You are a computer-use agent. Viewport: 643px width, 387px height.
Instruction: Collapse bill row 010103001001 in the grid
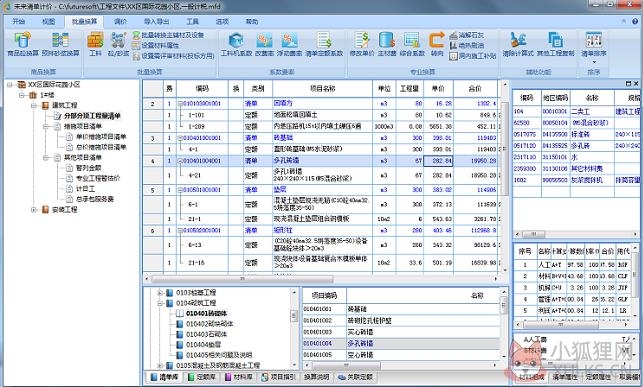[x=180, y=104]
